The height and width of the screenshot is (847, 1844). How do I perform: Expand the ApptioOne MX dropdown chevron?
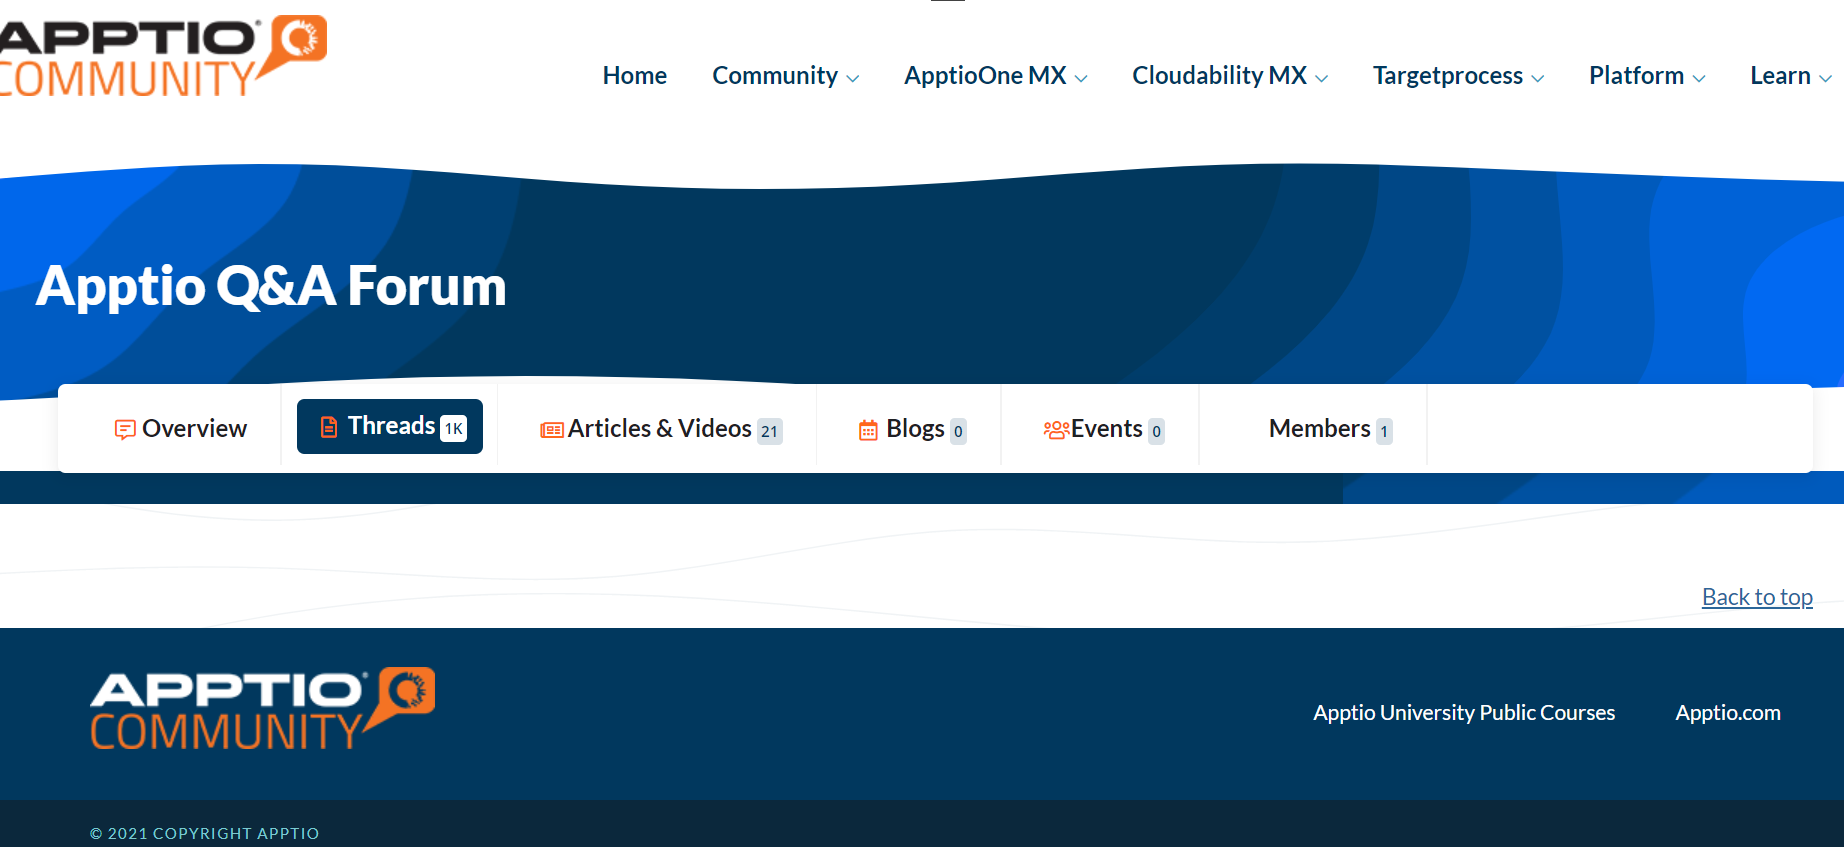pyautogui.click(x=1081, y=78)
